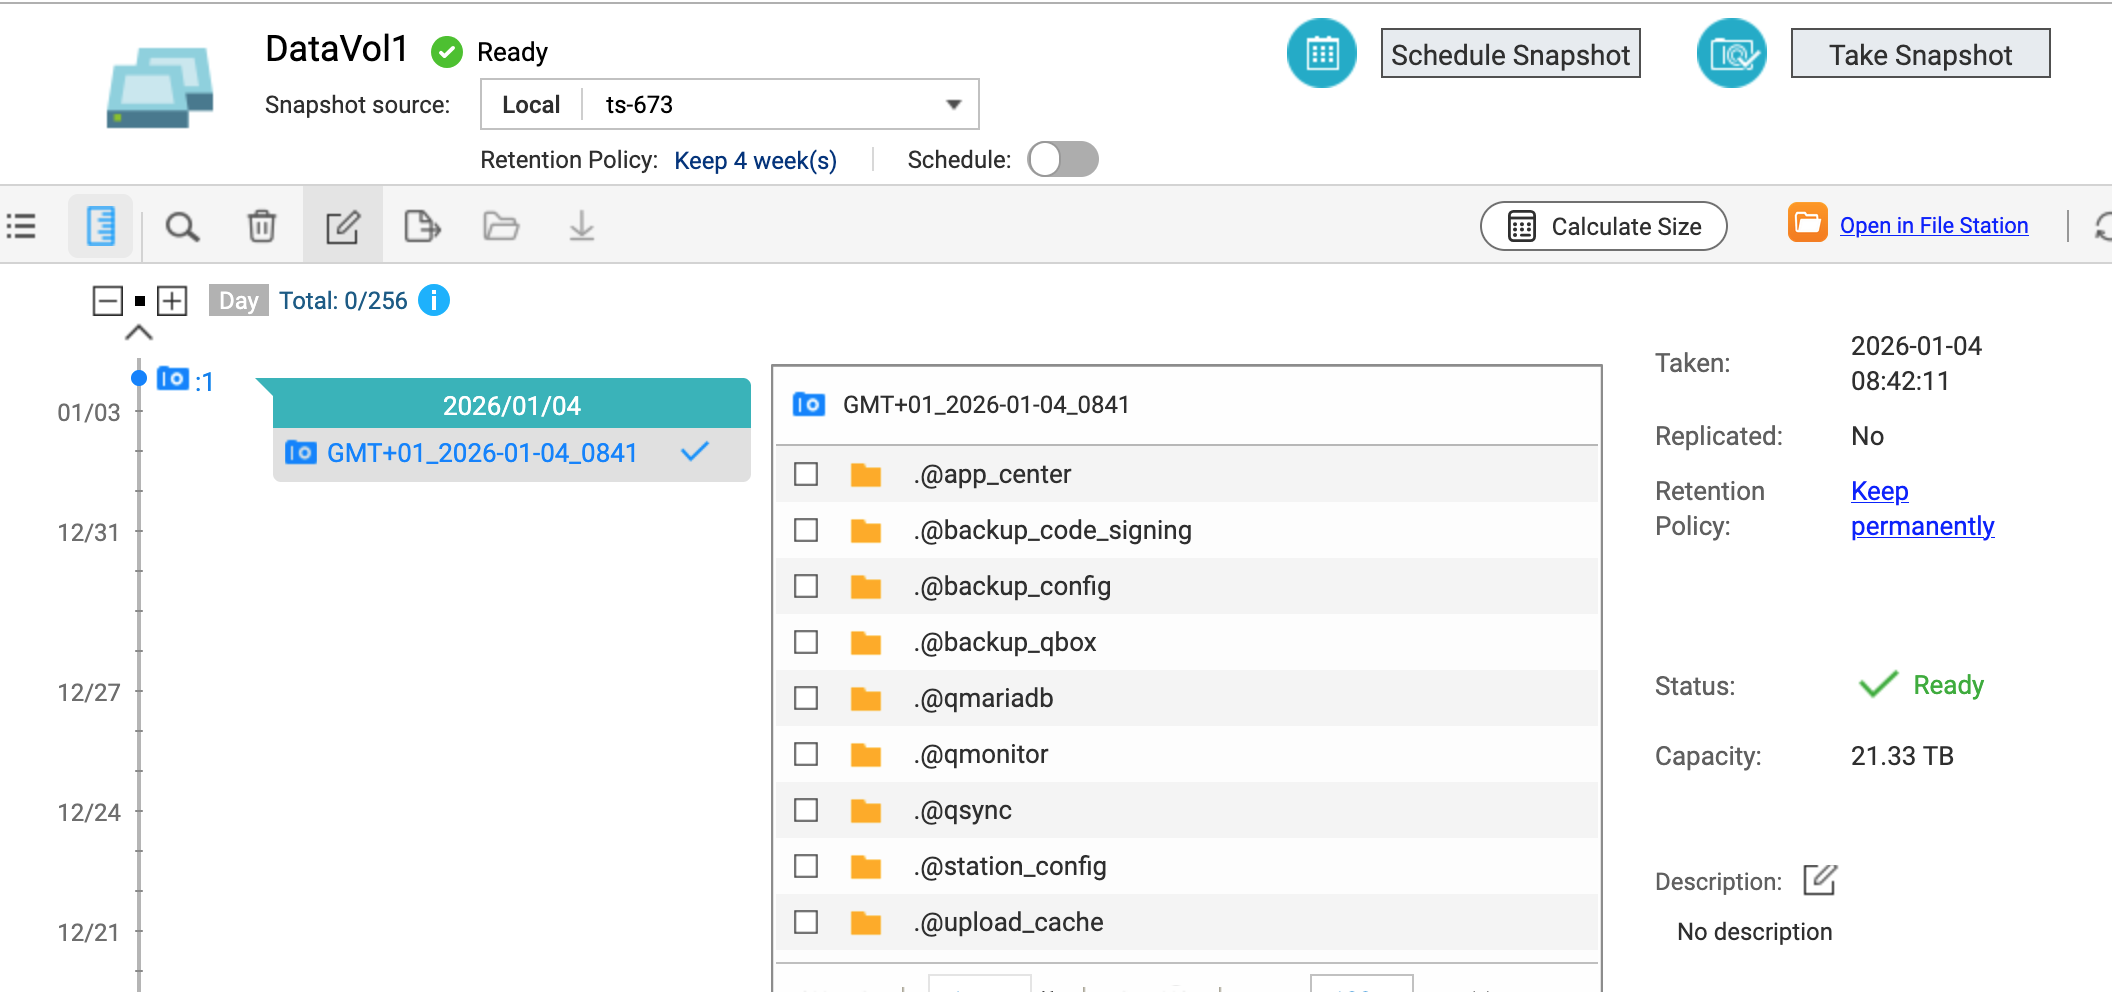
Task: Switch to list view icon
Action: (x=22, y=227)
